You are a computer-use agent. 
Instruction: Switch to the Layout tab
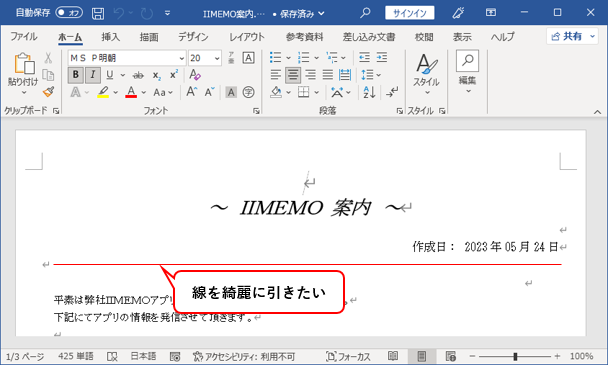click(x=247, y=37)
